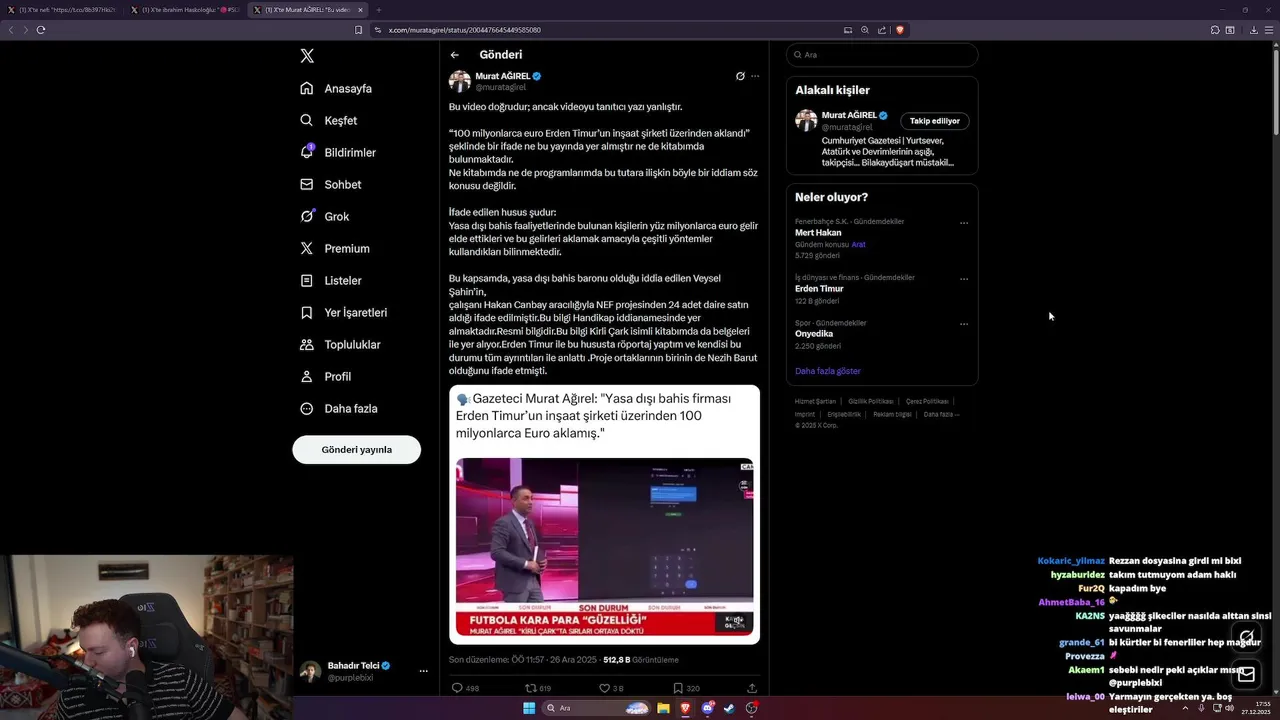The width and height of the screenshot is (1280, 720).
Task: Click taskbar Ara search box
Action: [x=597, y=708]
